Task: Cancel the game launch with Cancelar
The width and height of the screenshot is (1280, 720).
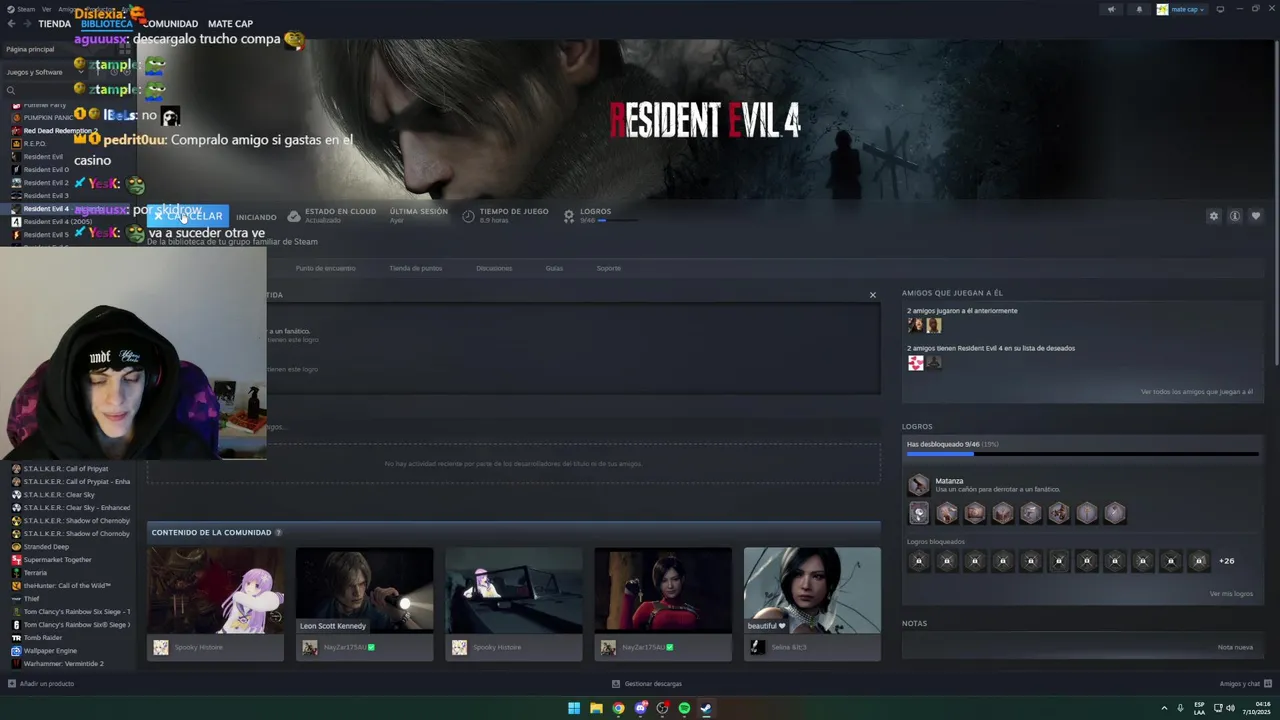Action: pos(188,216)
